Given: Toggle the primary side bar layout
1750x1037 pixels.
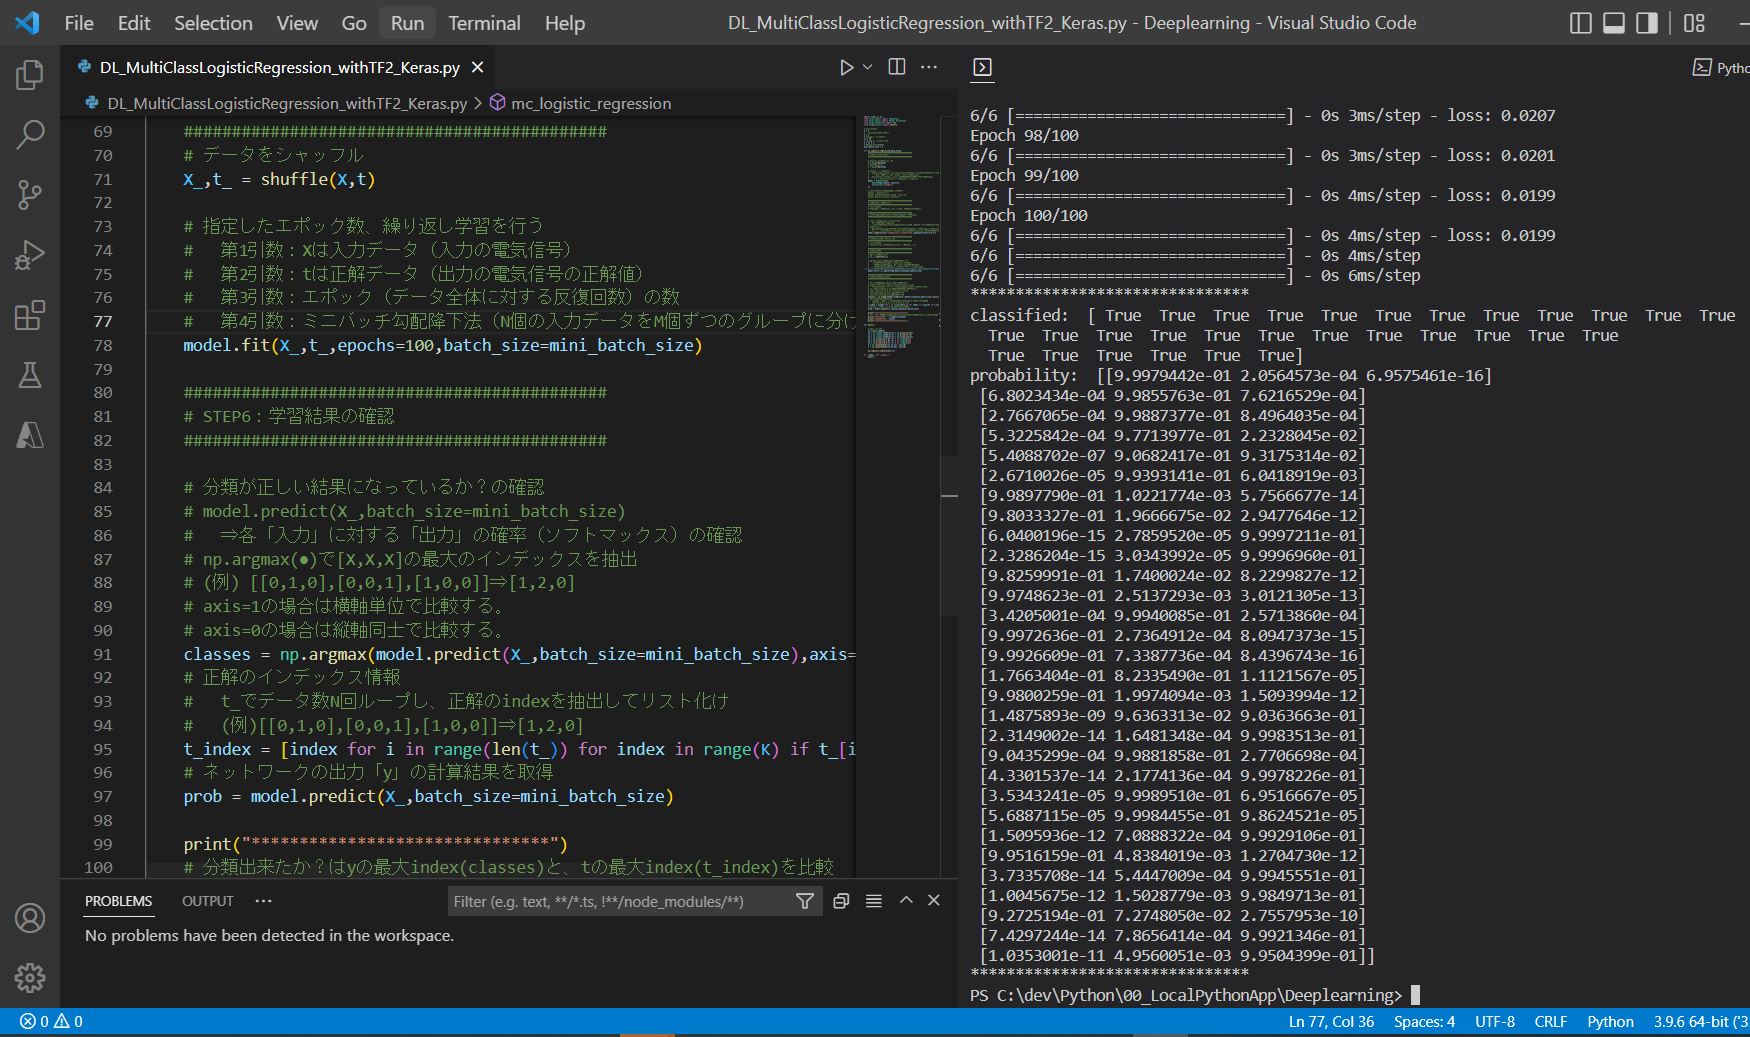Looking at the screenshot, I should coord(1581,23).
